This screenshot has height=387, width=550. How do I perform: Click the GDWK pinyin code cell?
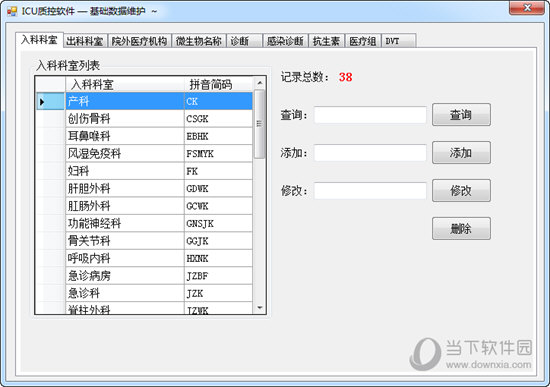click(x=218, y=188)
